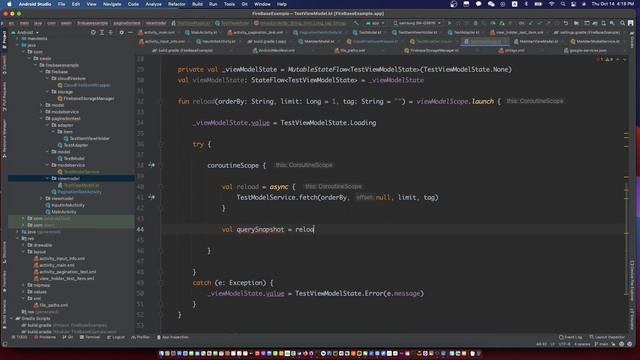Open Project panel gear settings
The width and height of the screenshot is (640, 360).
tap(121, 32)
